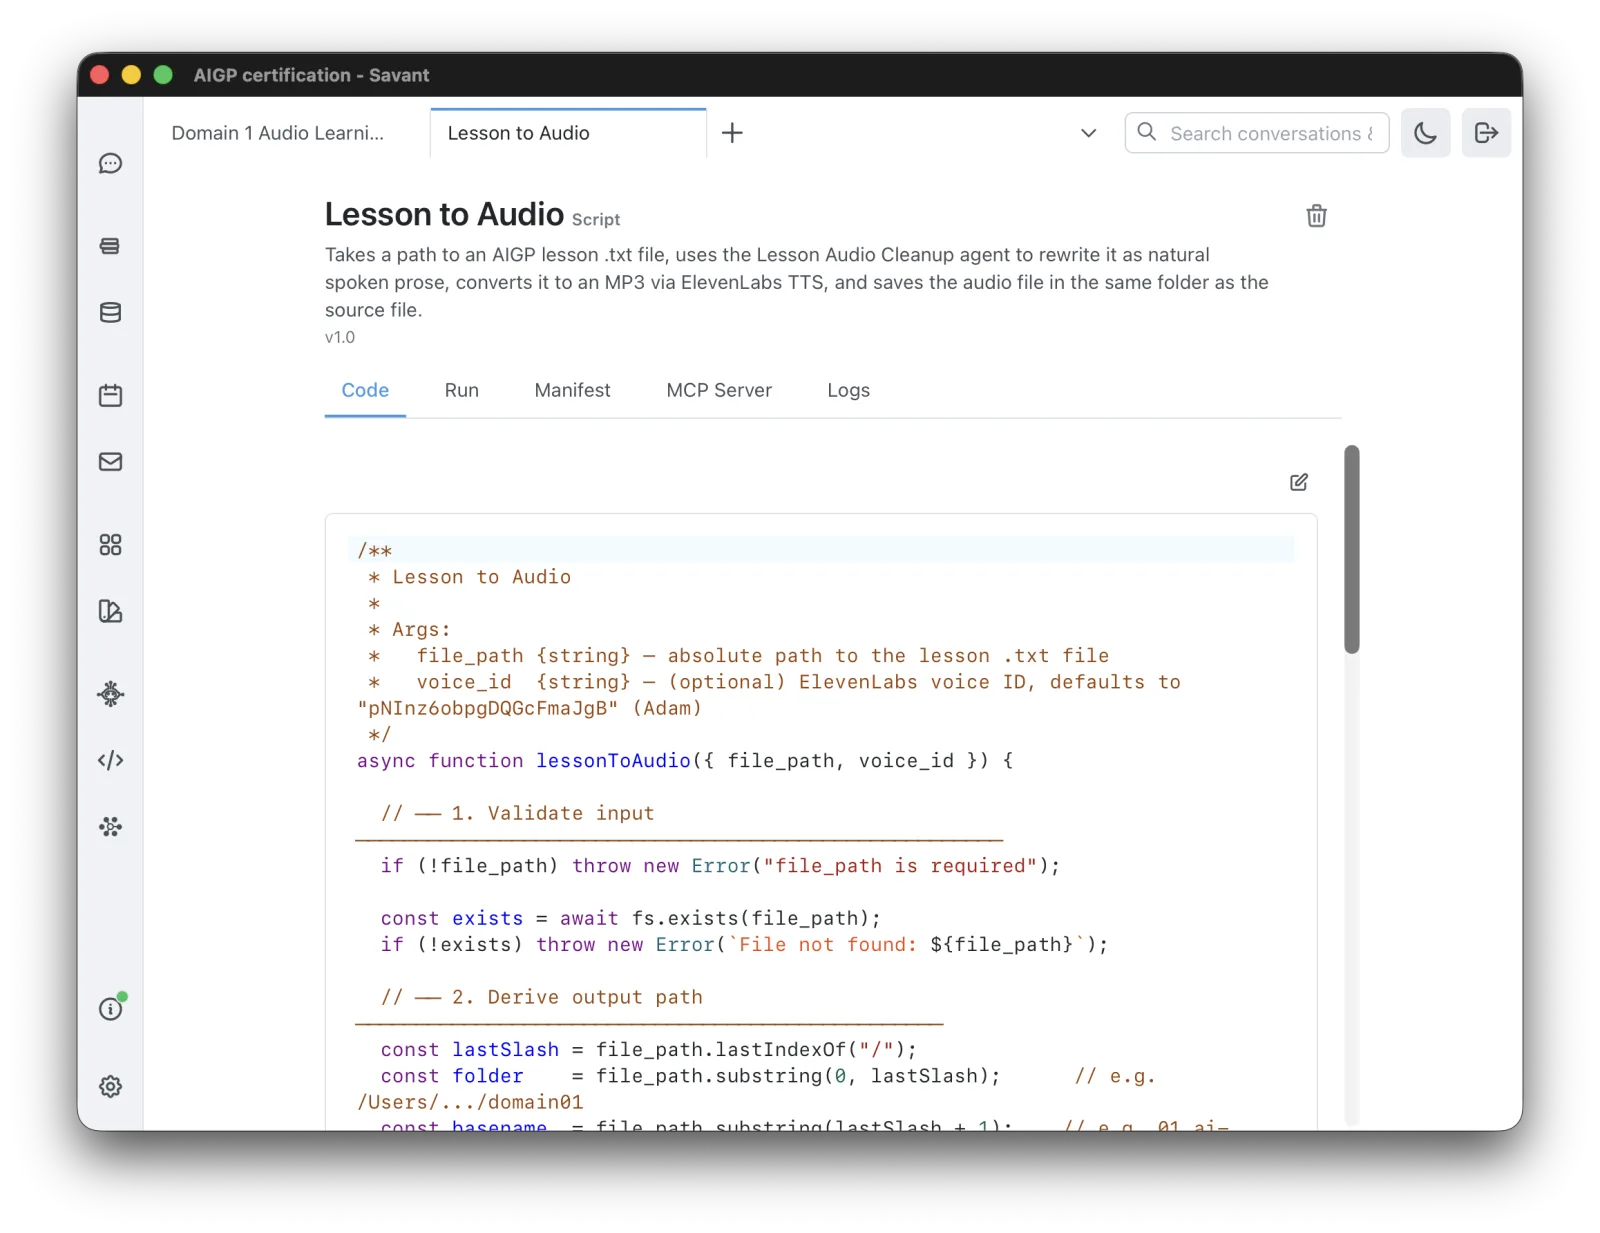1600x1233 pixels.
Task: Click the Lesson to Audio heading
Action: point(444,214)
